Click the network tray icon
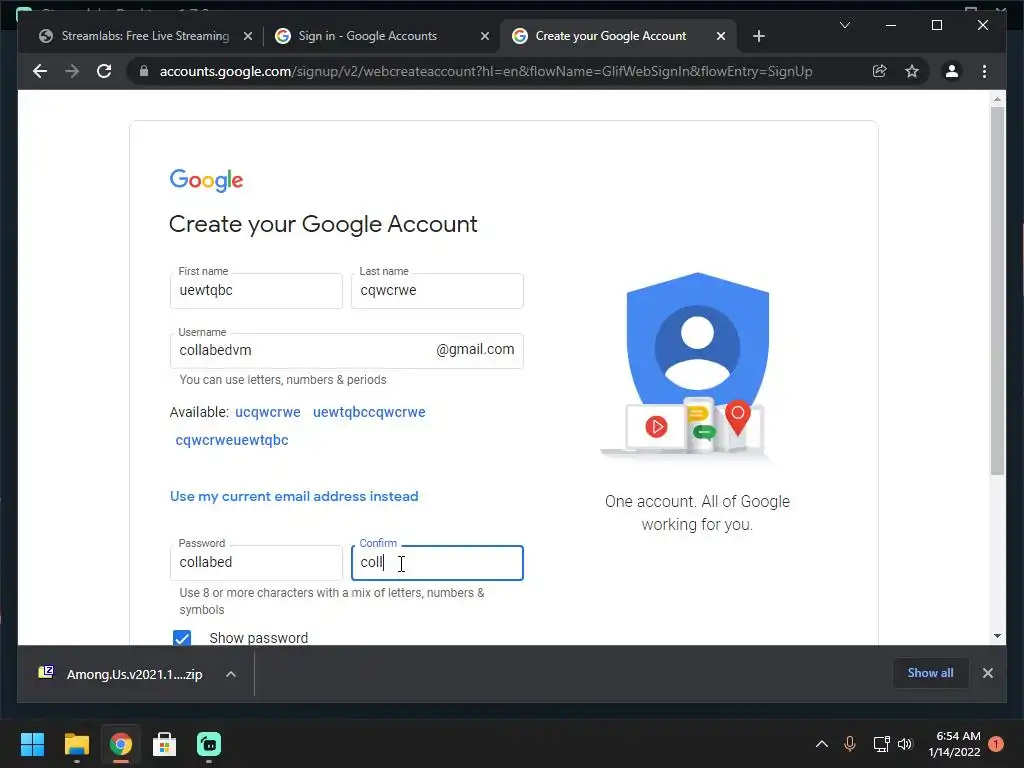The width and height of the screenshot is (1024, 768). coord(881,744)
